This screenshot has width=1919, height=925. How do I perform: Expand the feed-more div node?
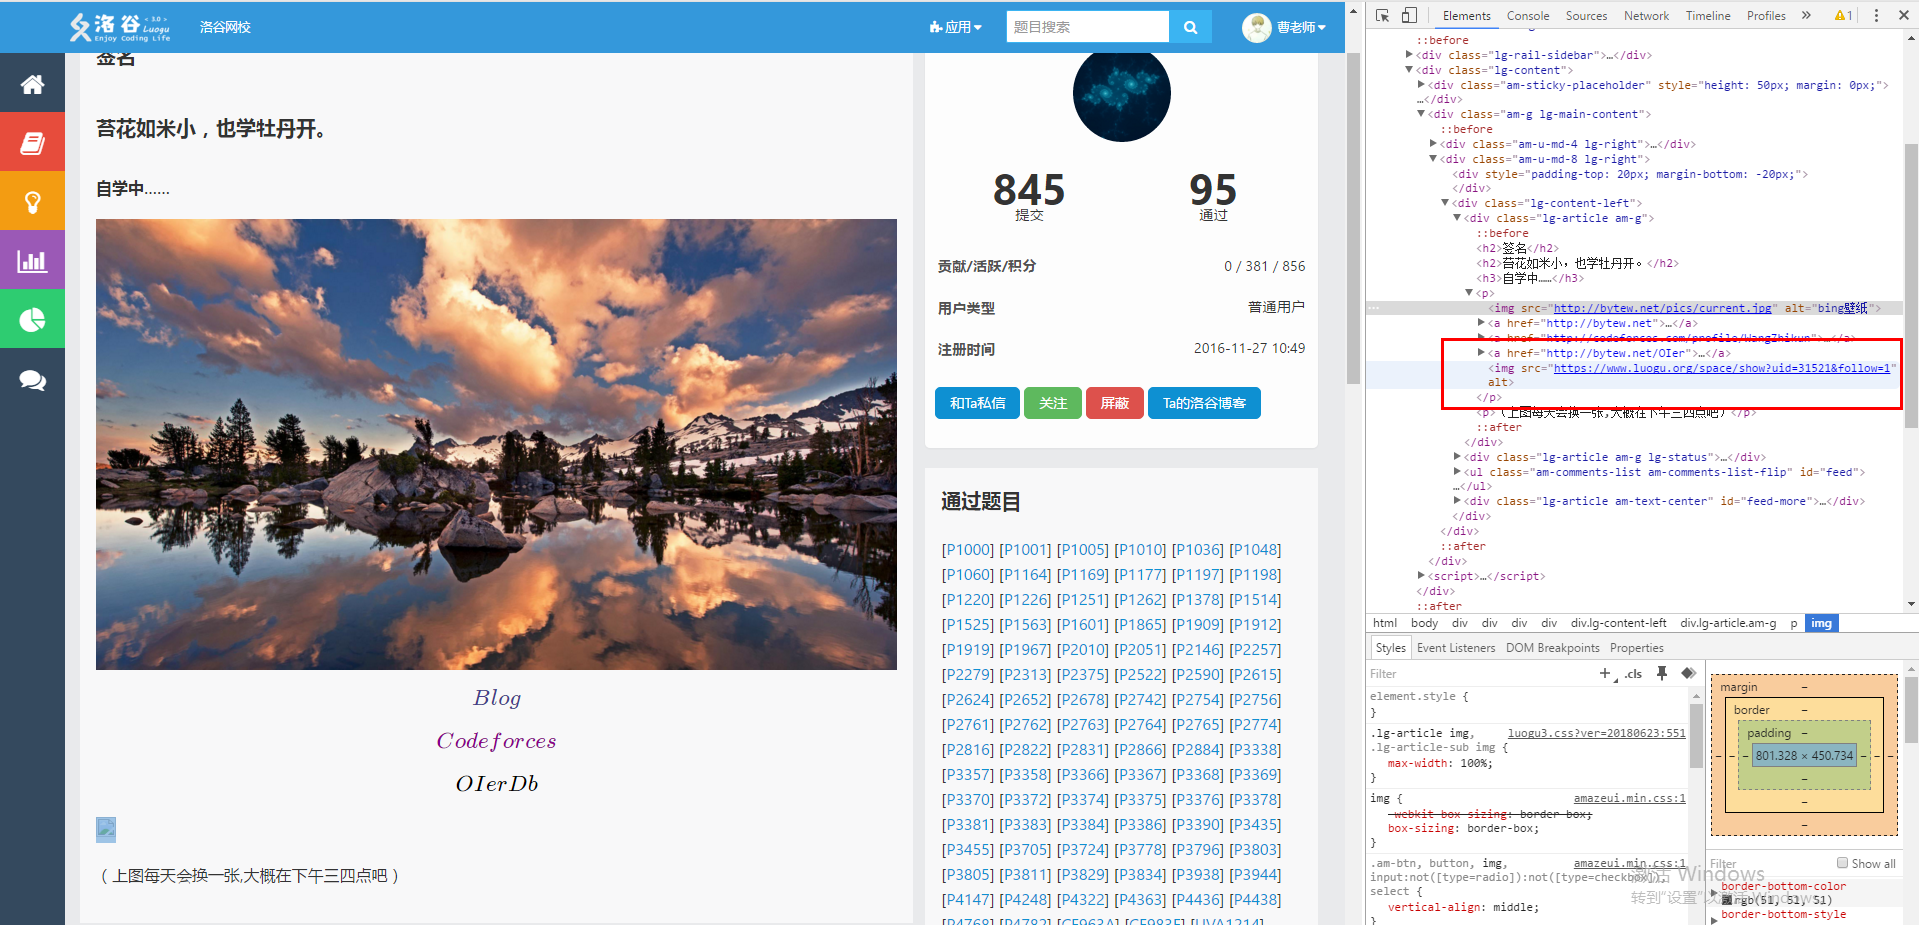1457,501
